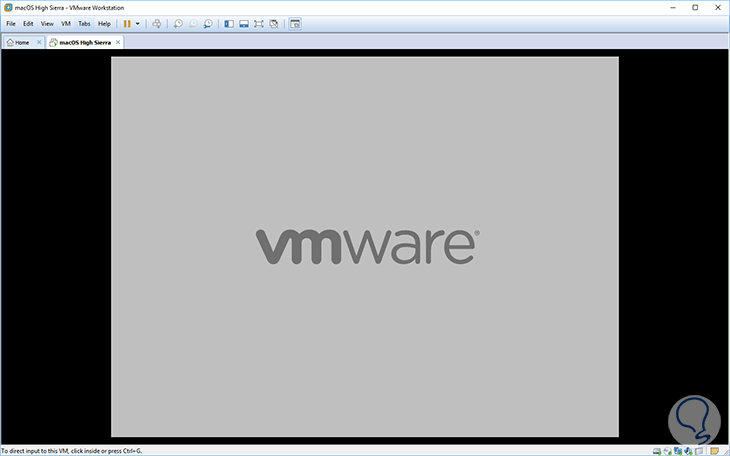730x456 pixels.
Task: Open the Tabs menu
Action: pos(84,24)
